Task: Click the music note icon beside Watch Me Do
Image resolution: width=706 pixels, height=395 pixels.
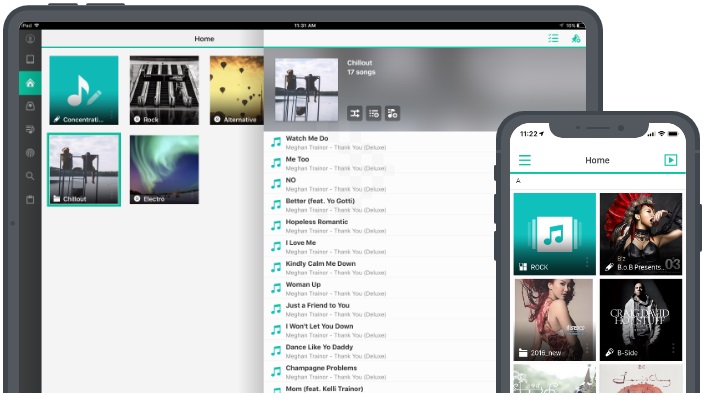Action: pyautogui.click(x=276, y=142)
